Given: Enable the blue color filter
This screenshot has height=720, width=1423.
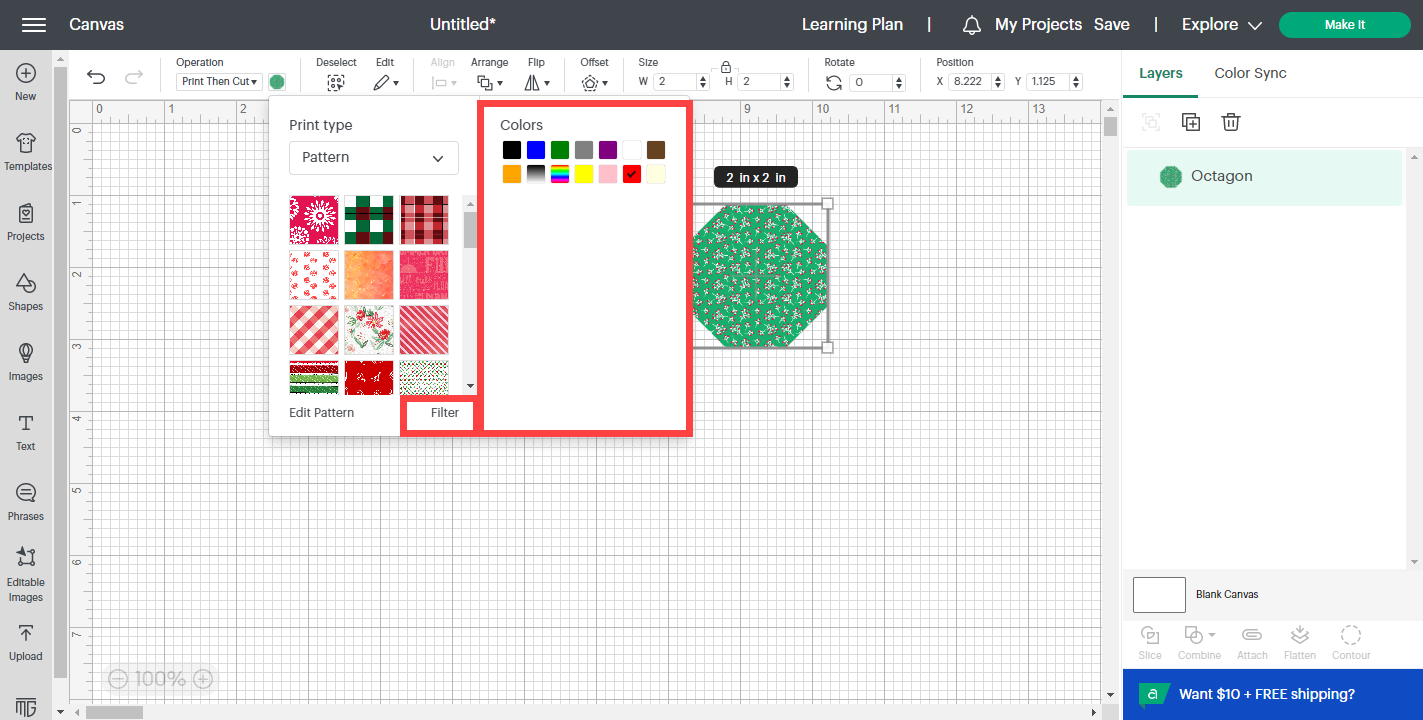Looking at the screenshot, I should (536, 149).
